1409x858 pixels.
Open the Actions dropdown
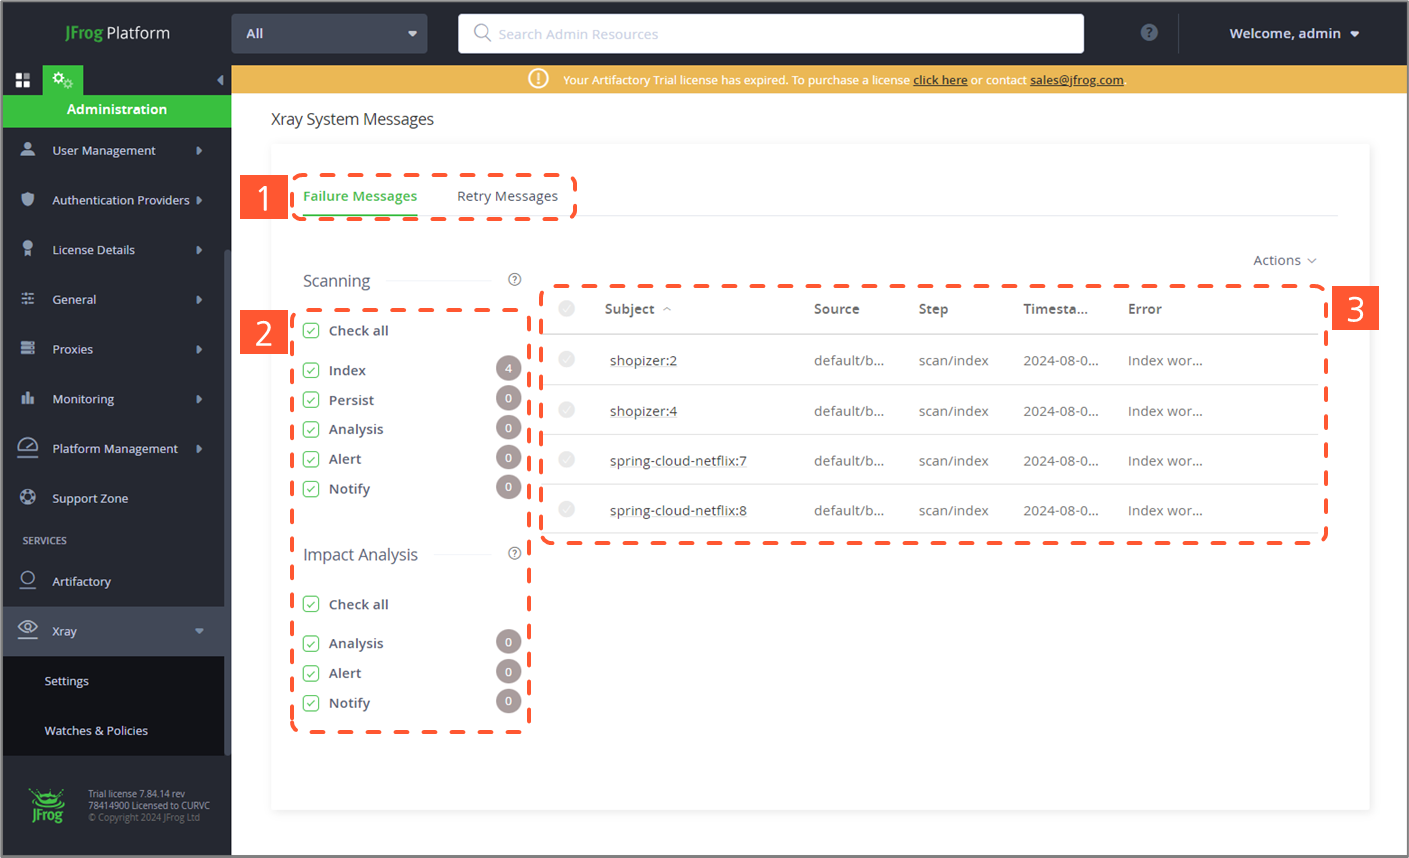click(1285, 260)
